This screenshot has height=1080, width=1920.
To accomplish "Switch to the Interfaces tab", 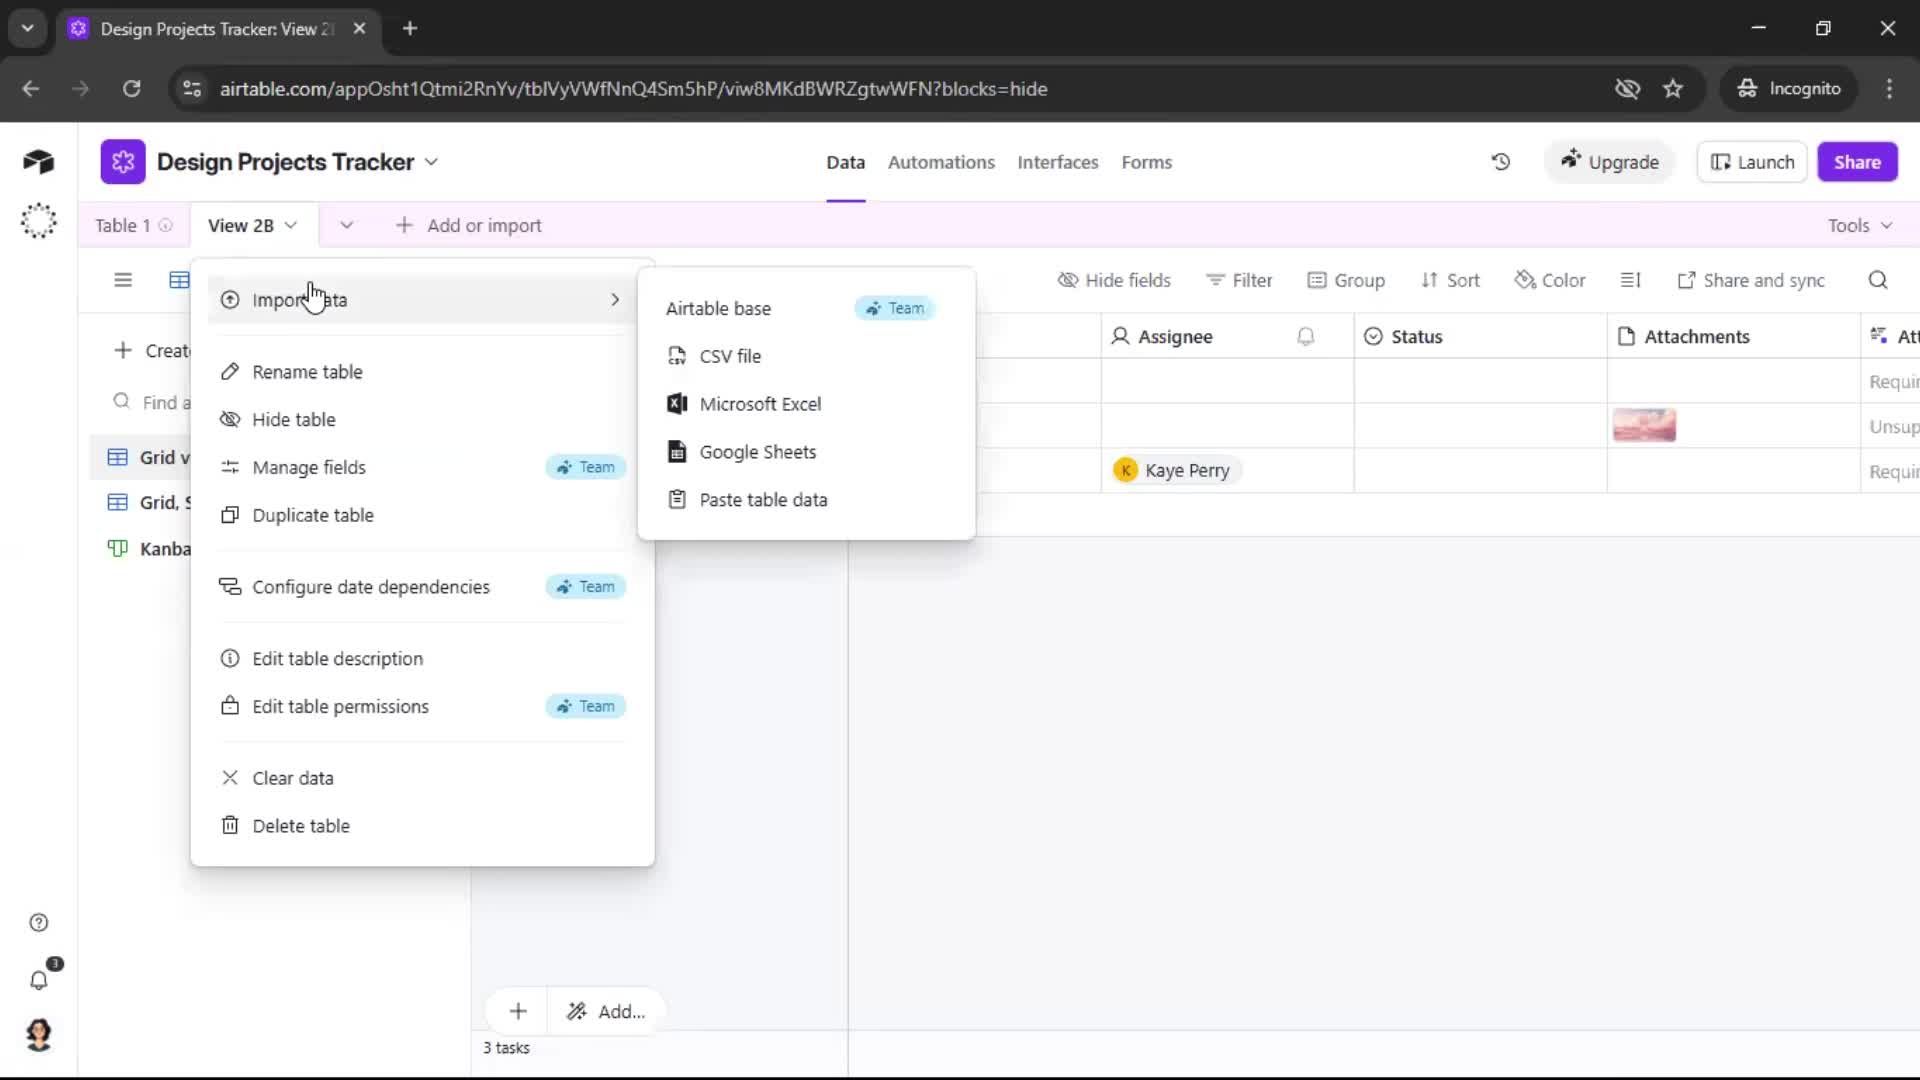I will (1057, 162).
